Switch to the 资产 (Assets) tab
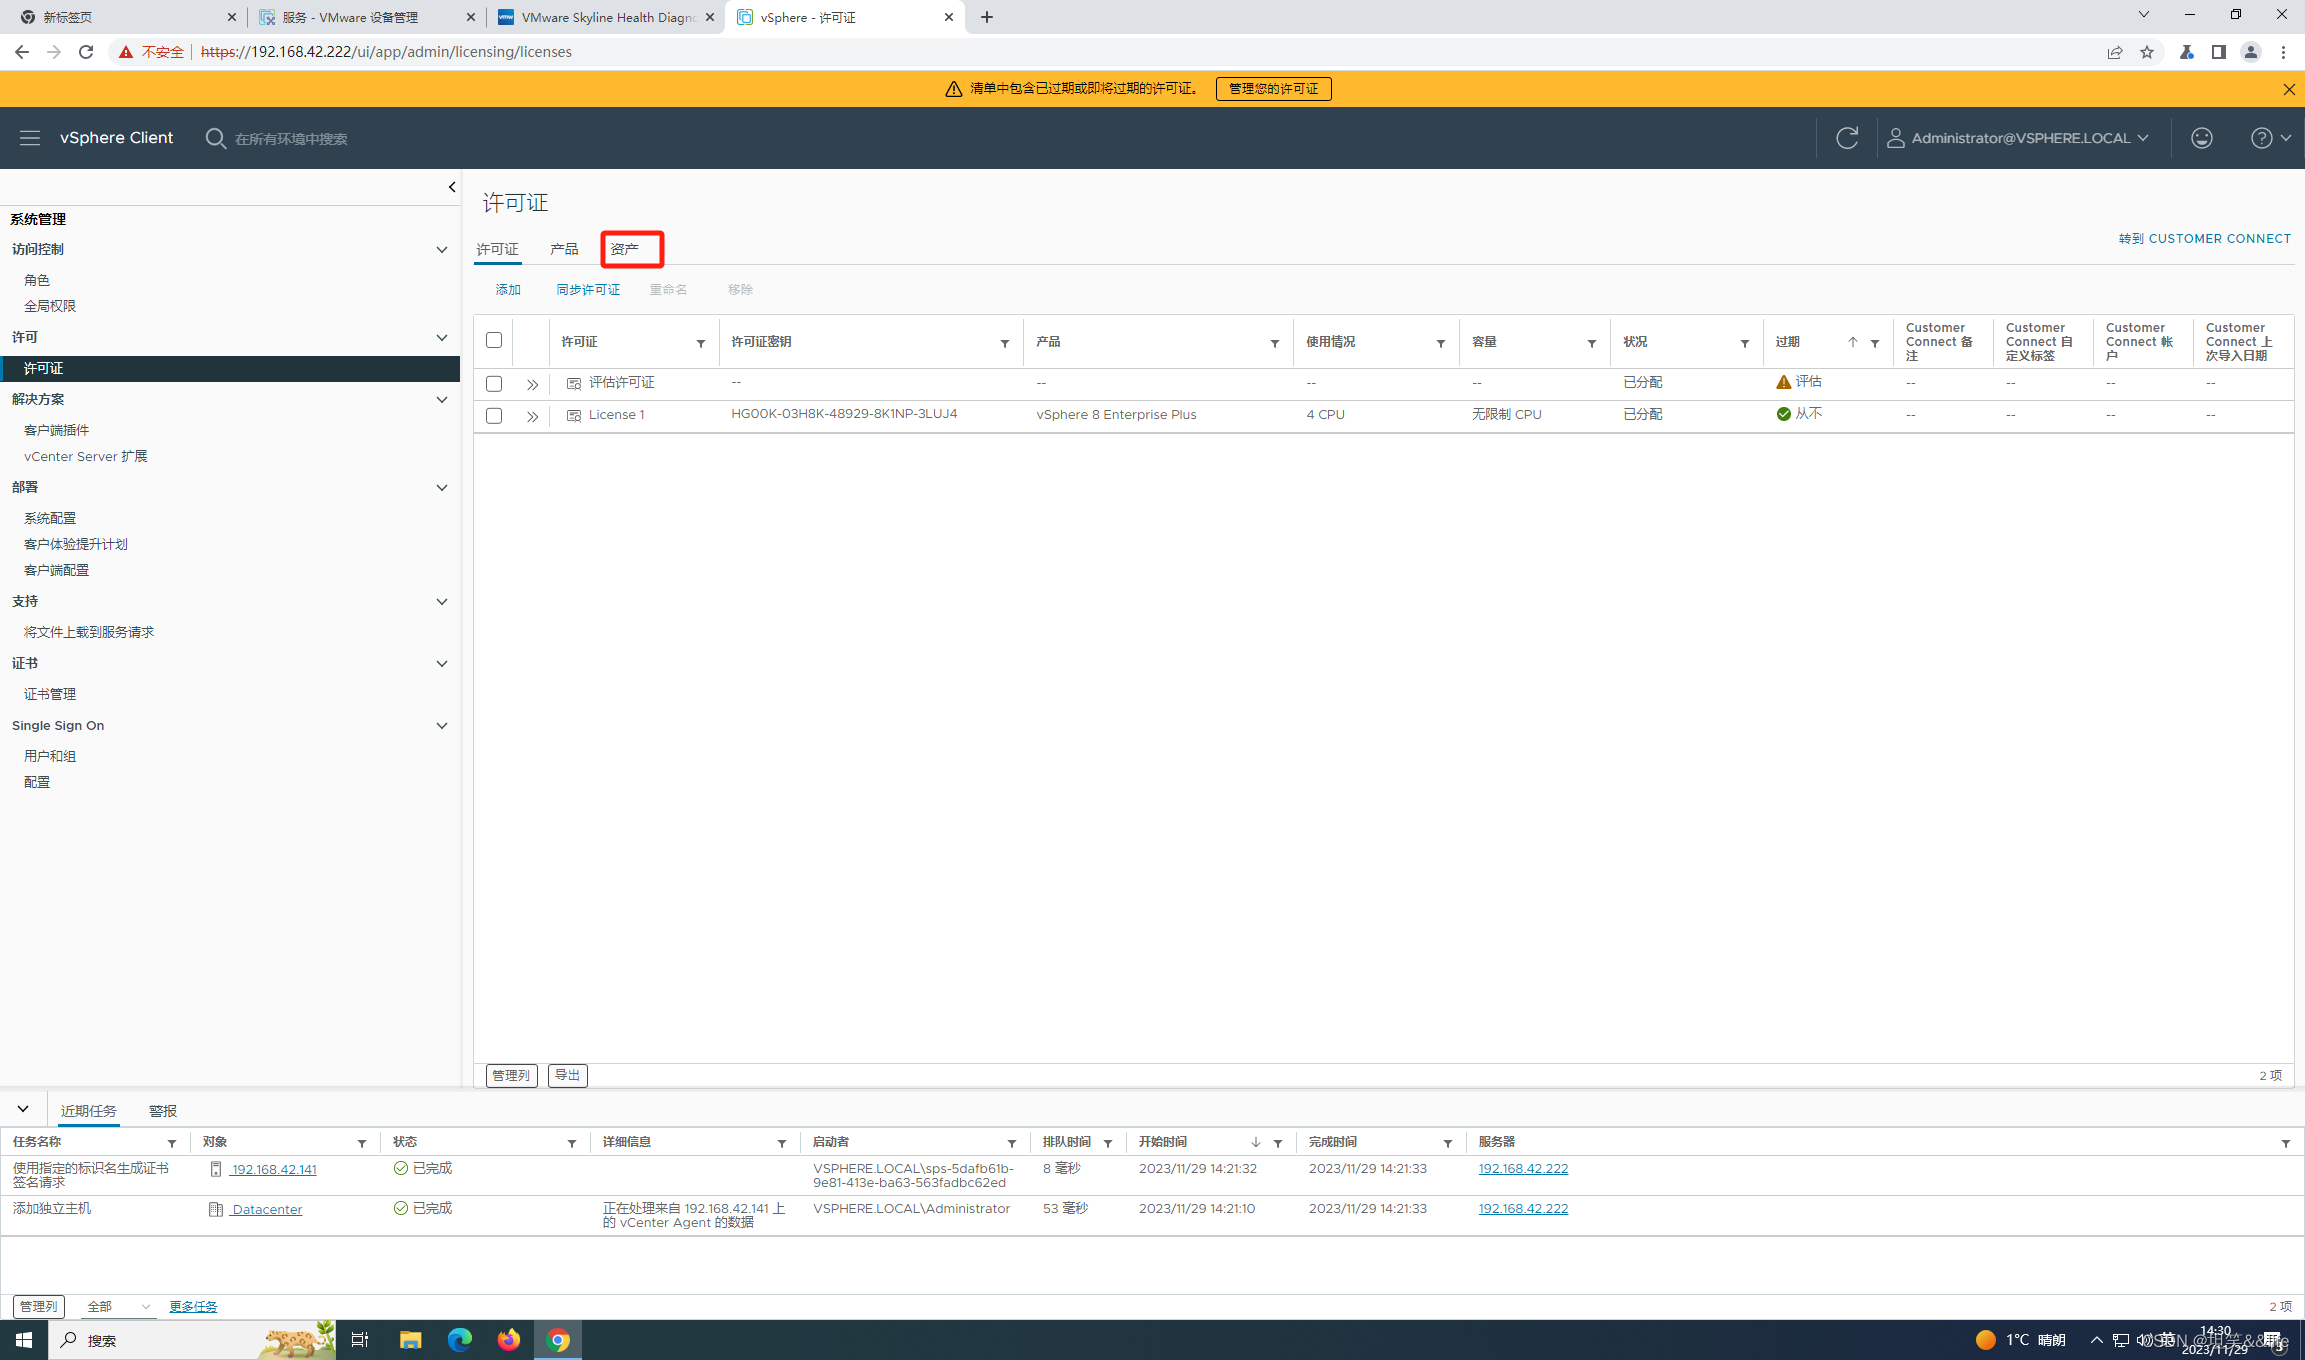 coord(624,249)
